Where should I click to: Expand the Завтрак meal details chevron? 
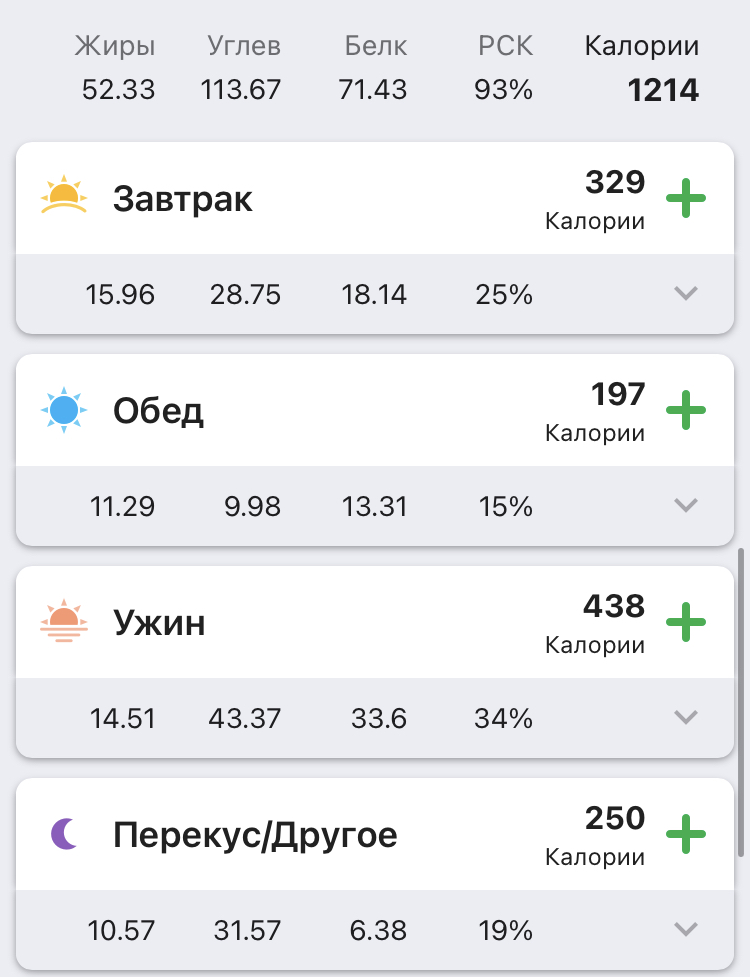pos(685,294)
